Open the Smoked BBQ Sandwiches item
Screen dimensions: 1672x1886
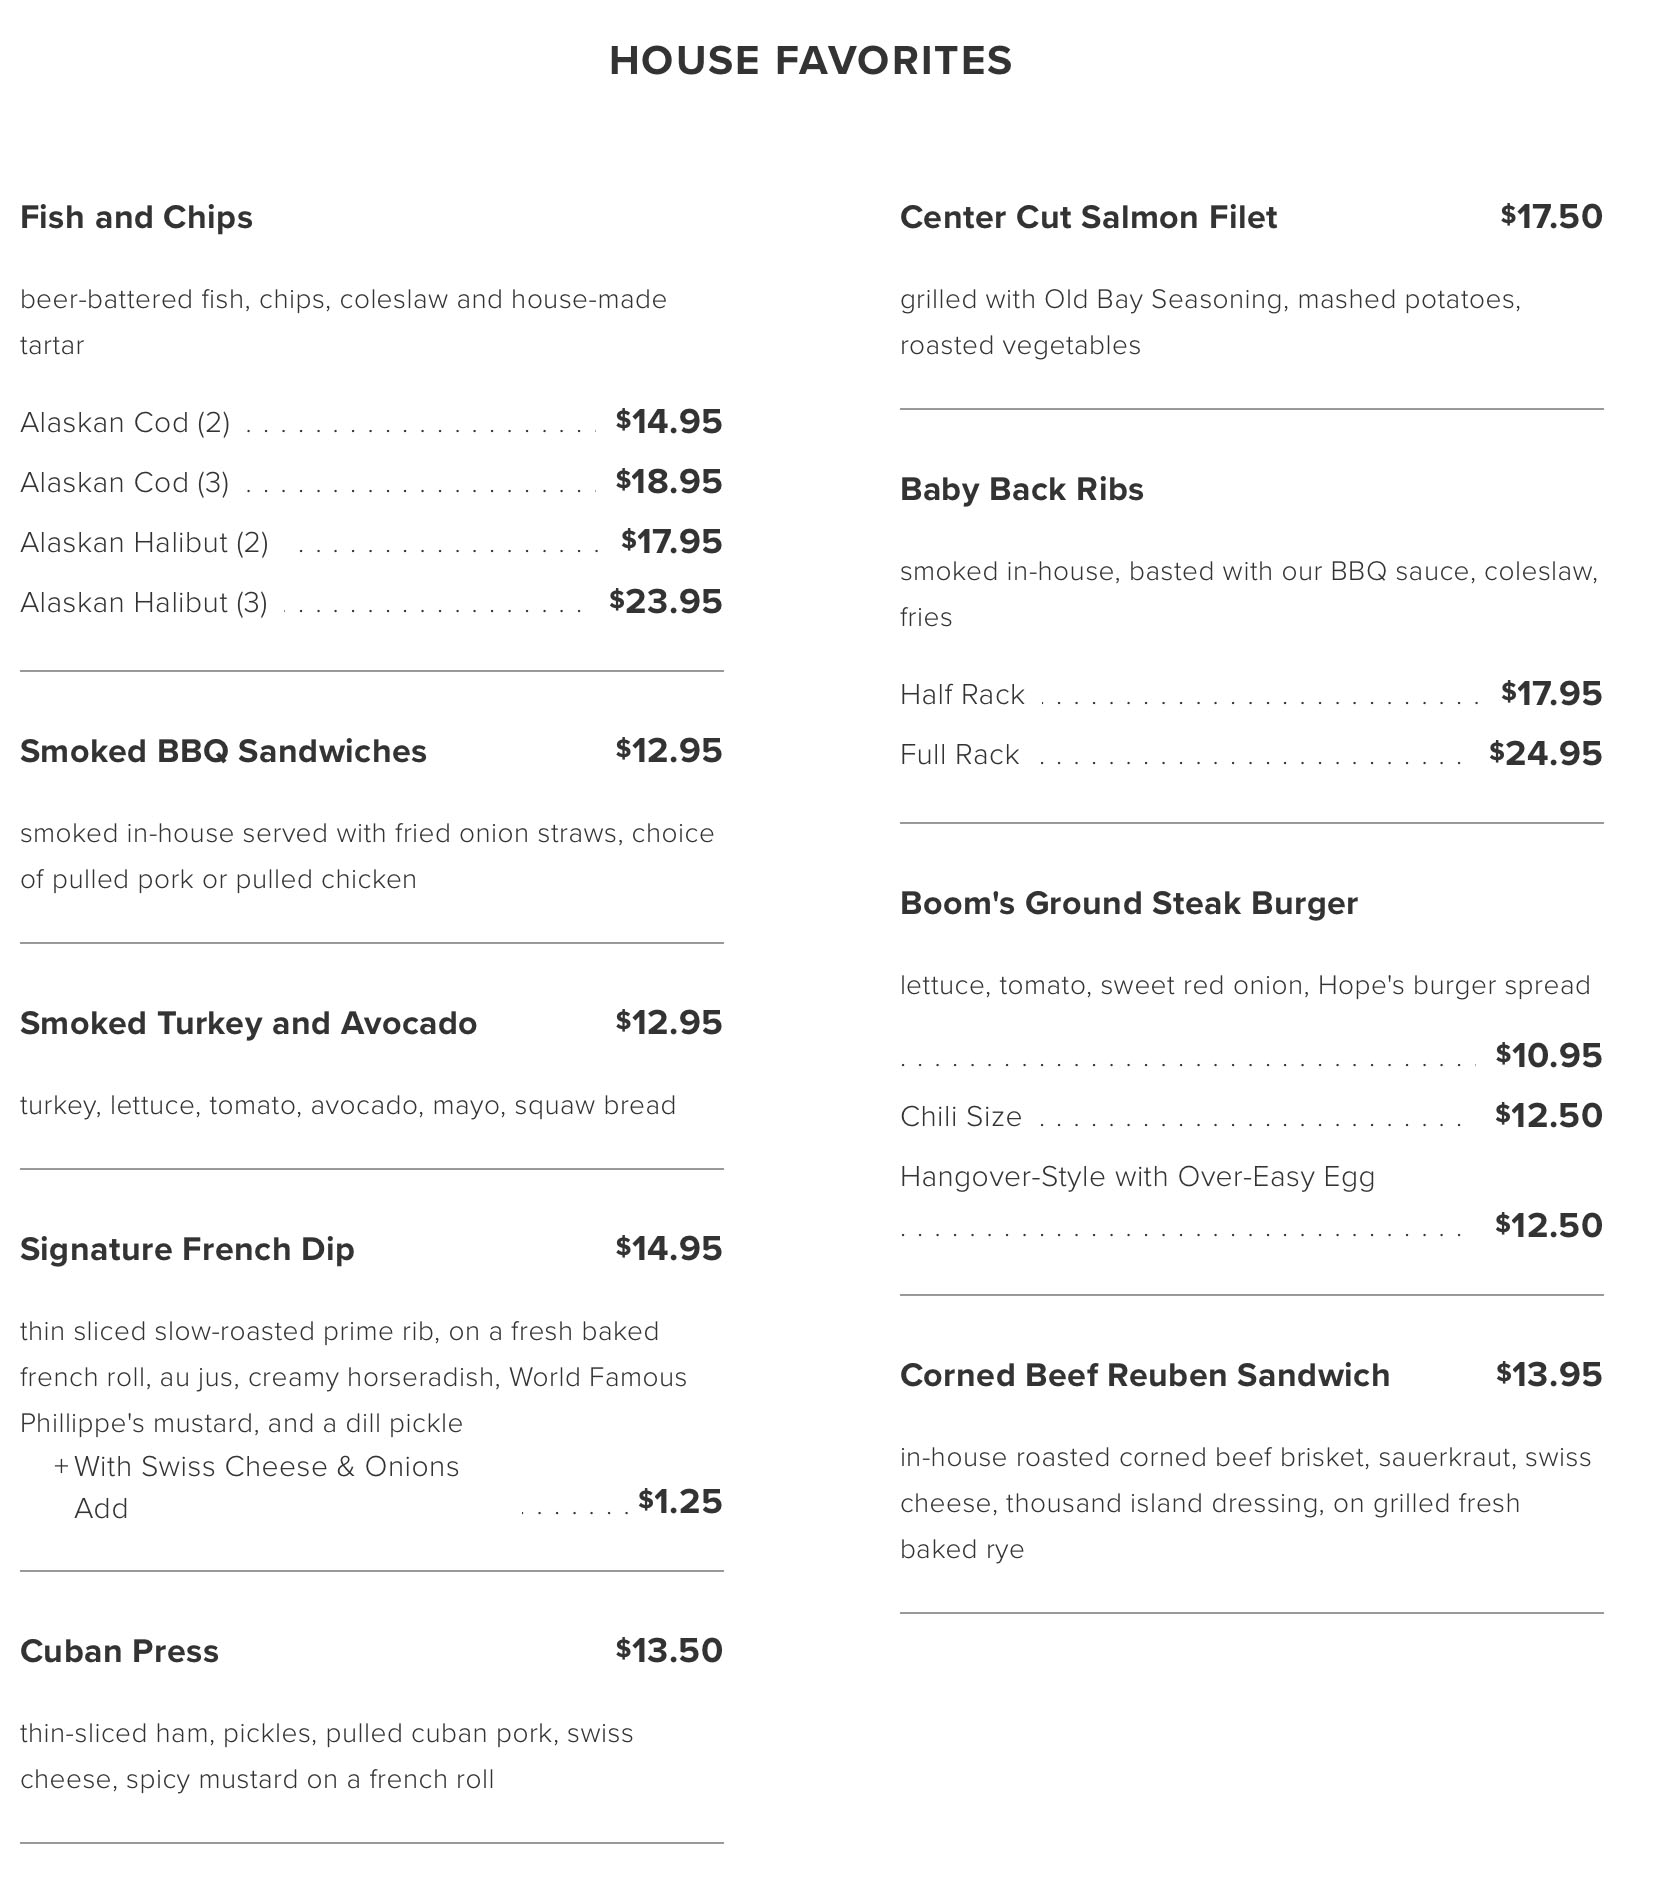pos(223,751)
